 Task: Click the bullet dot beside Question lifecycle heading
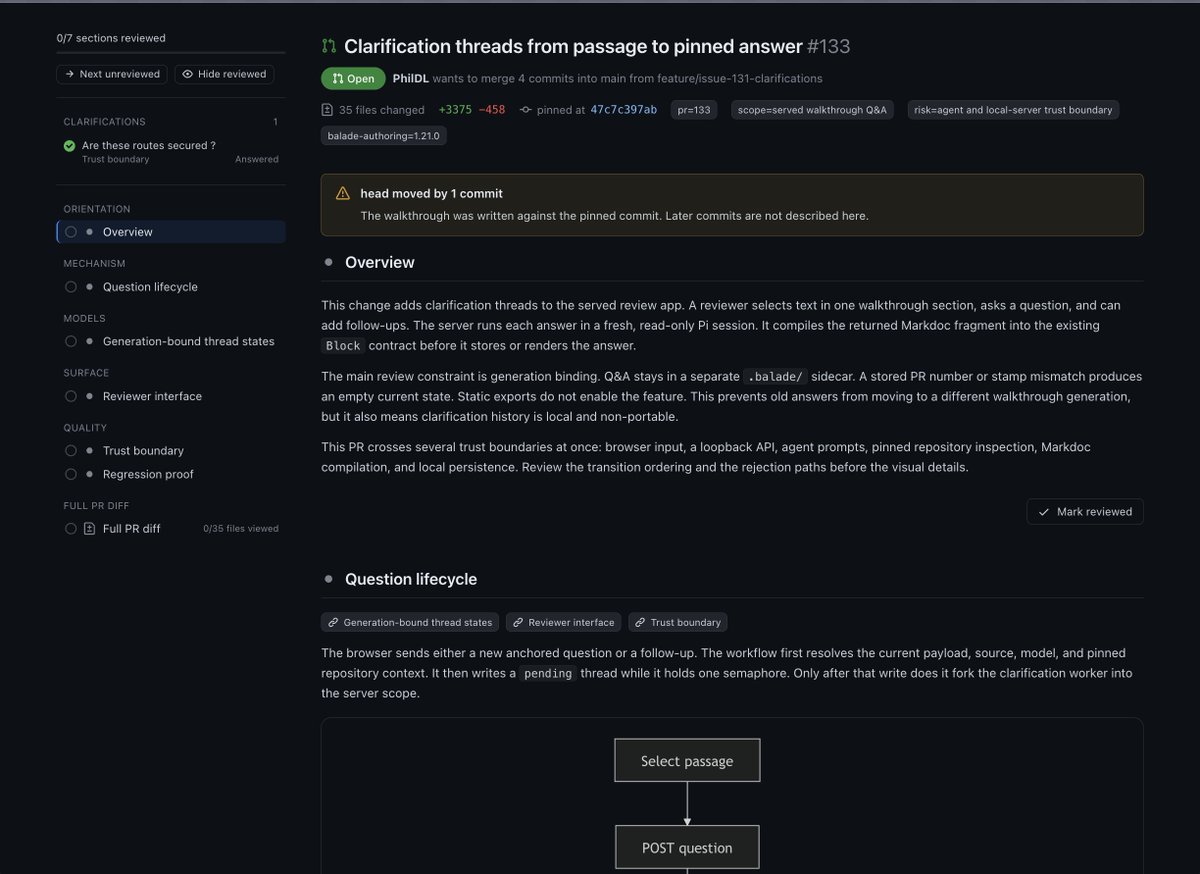pos(329,579)
